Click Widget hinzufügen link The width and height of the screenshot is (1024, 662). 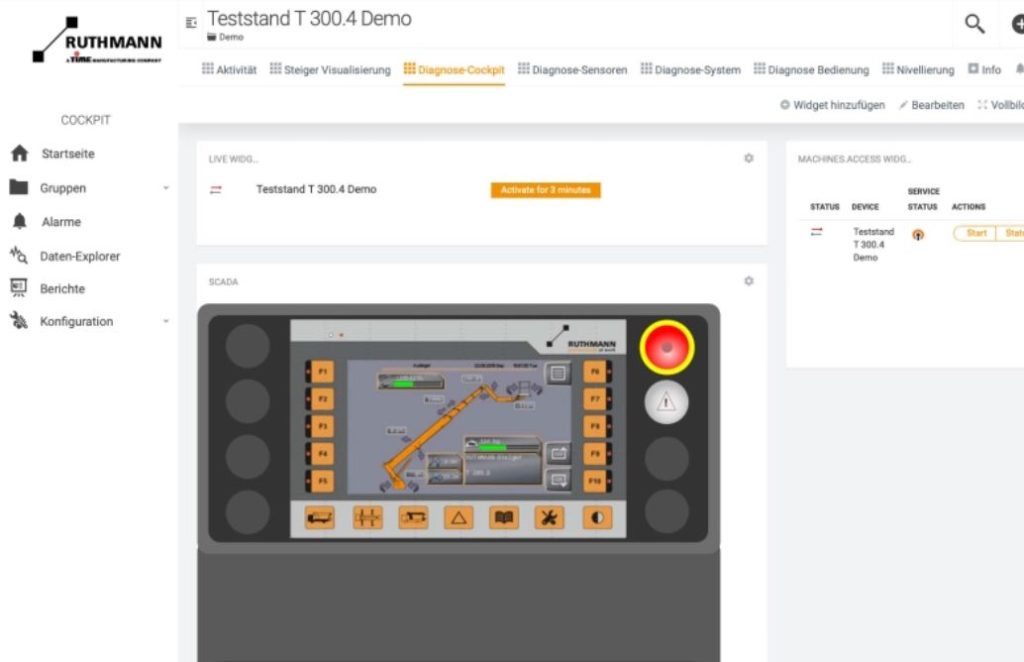[x=832, y=105]
